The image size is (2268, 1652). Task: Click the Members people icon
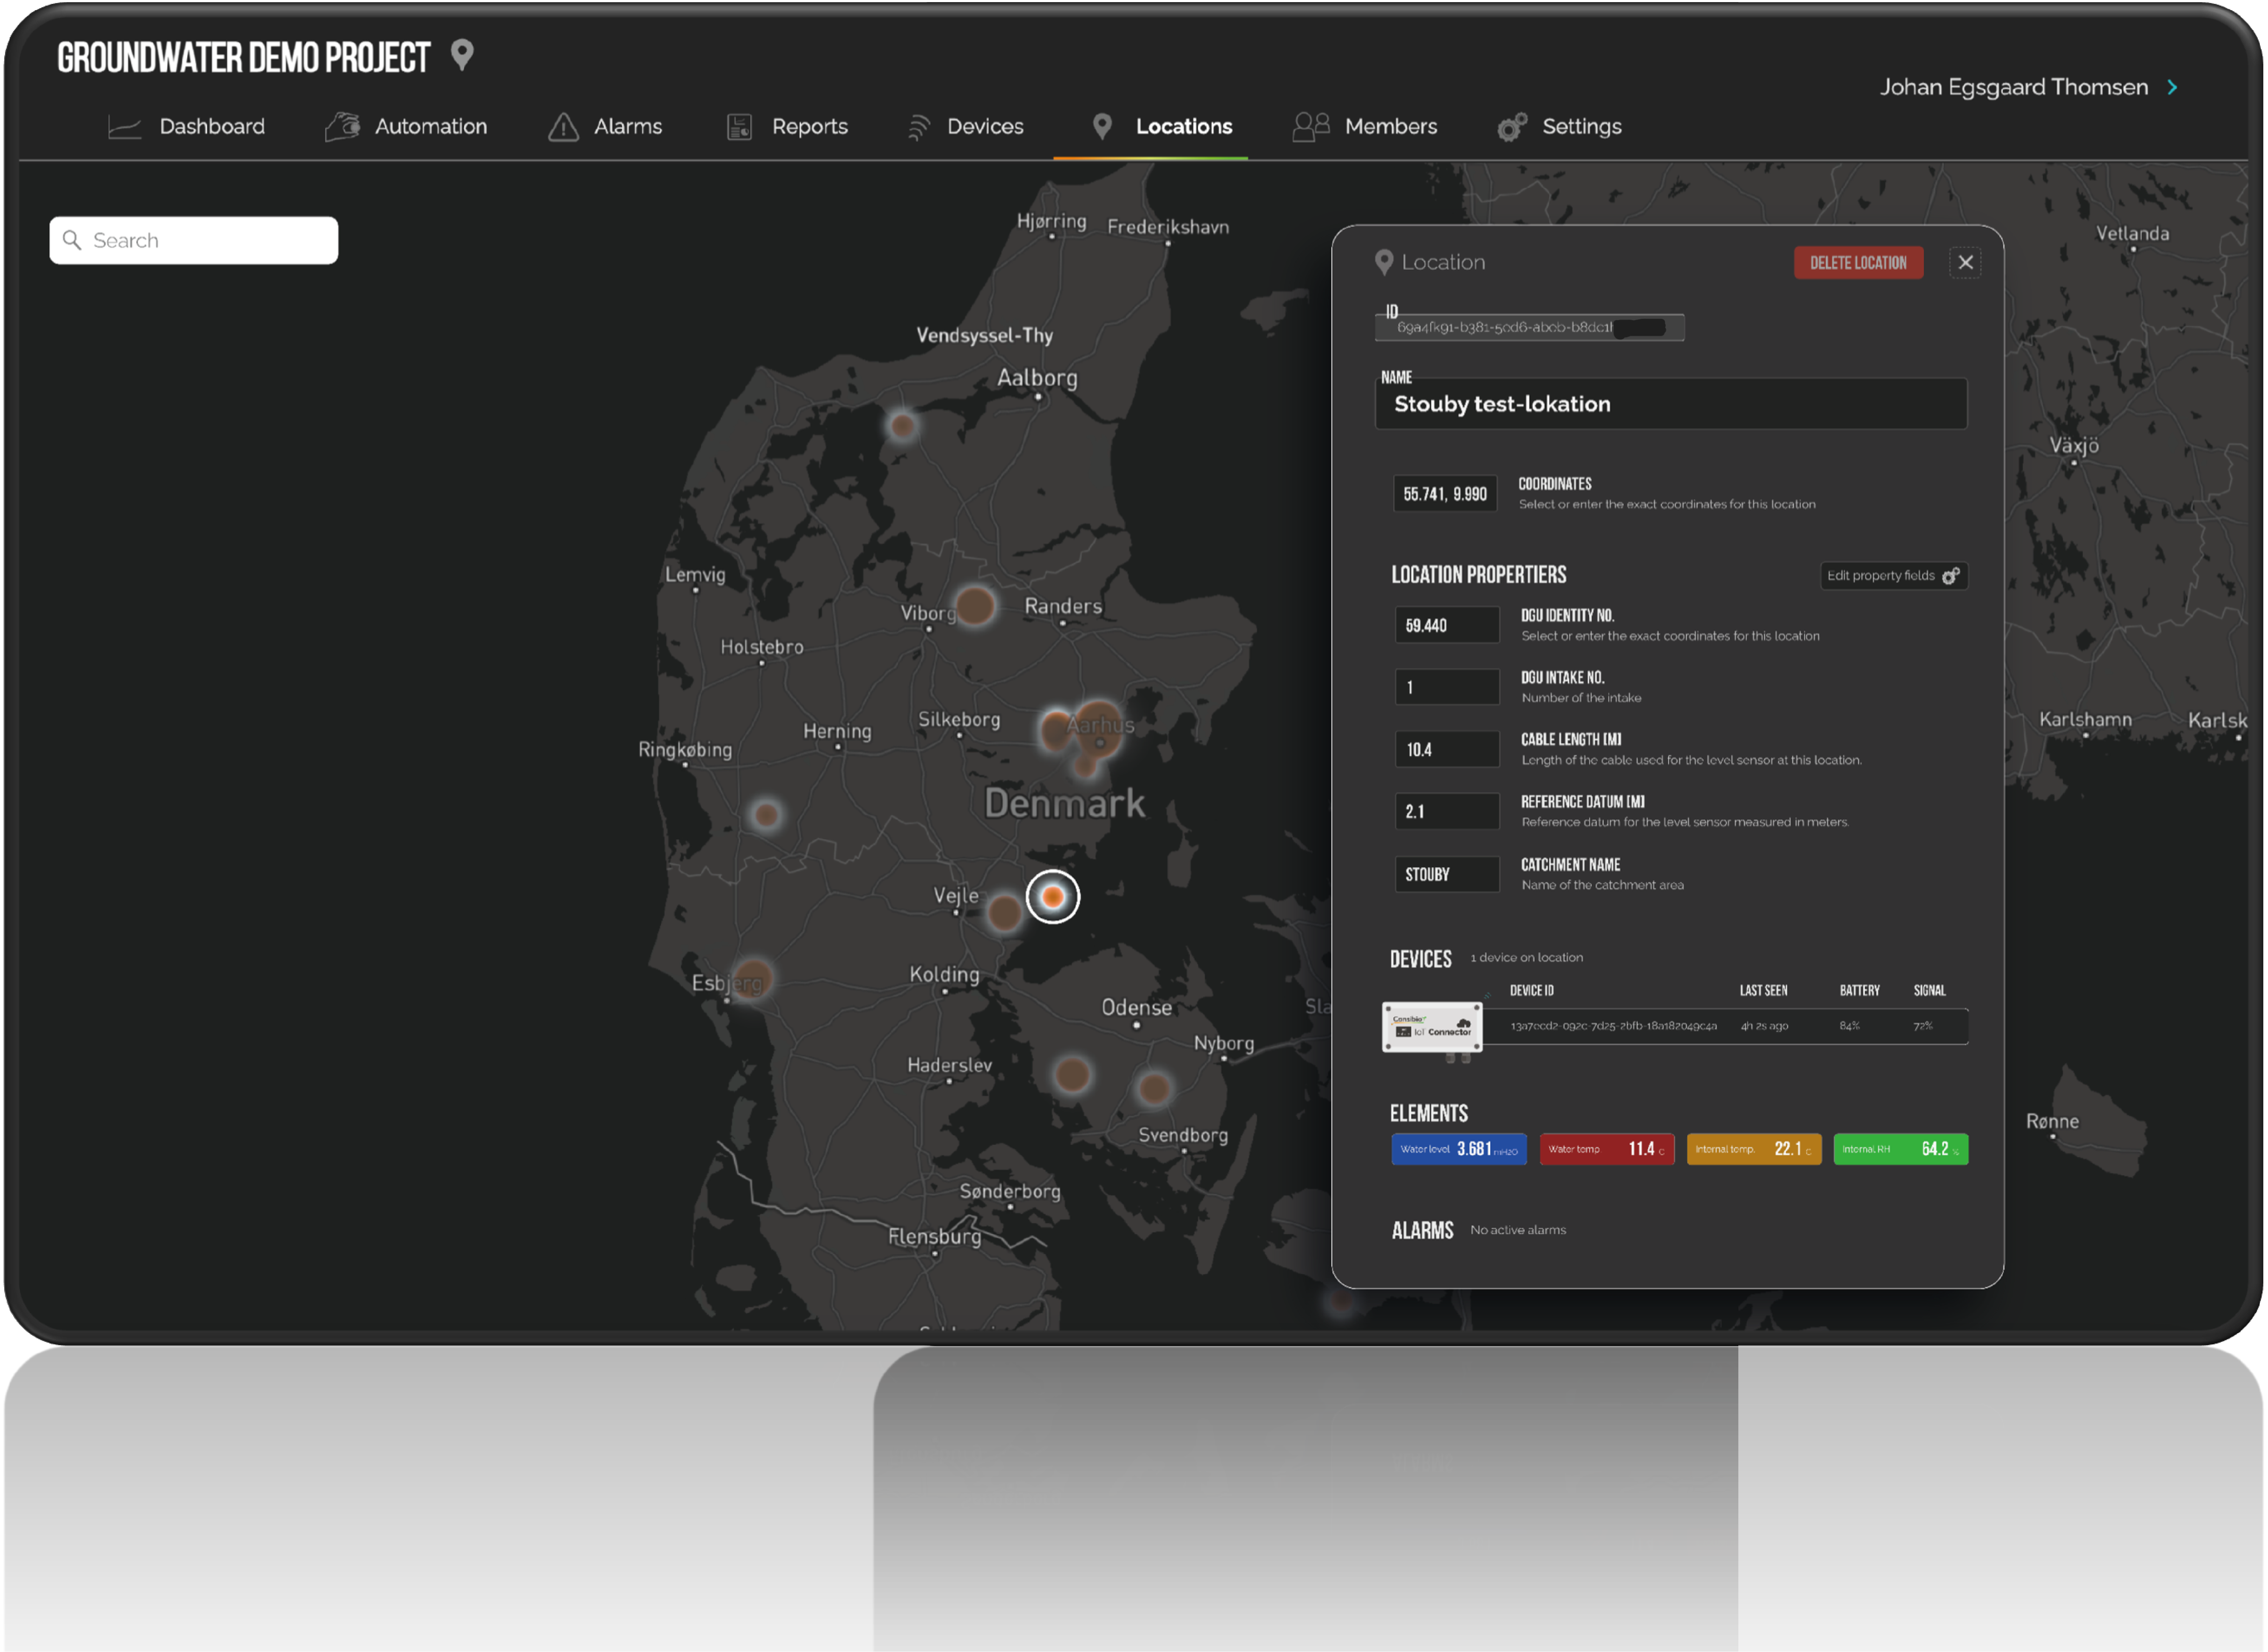click(x=1311, y=127)
